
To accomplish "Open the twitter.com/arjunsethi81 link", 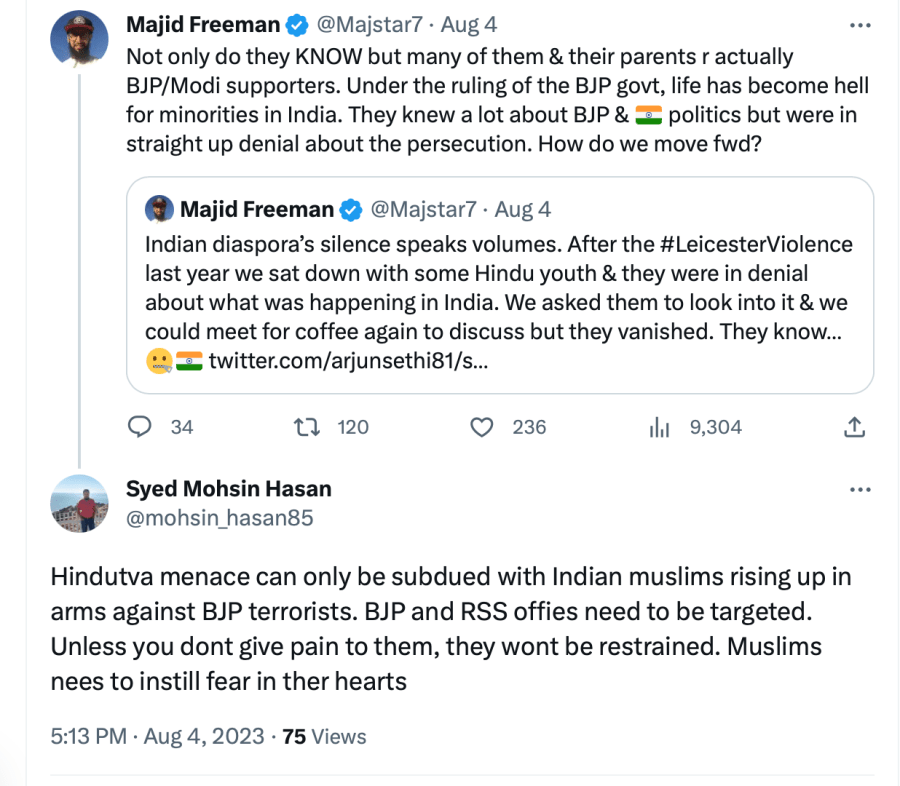I will 348,360.
